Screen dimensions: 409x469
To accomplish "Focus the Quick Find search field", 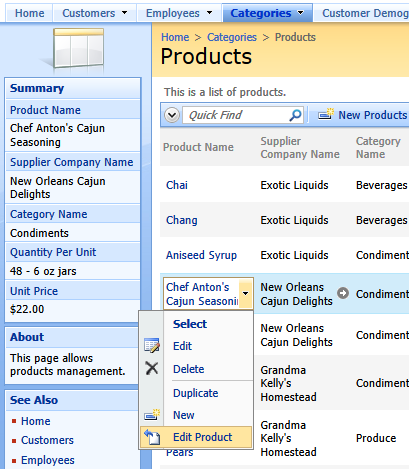I will coord(235,115).
